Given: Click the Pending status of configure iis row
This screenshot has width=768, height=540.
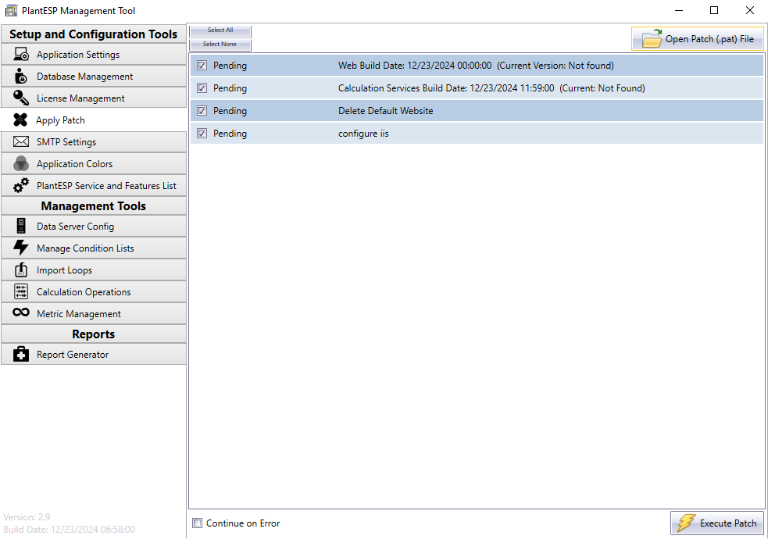Looking at the screenshot, I should pos(230,134).
